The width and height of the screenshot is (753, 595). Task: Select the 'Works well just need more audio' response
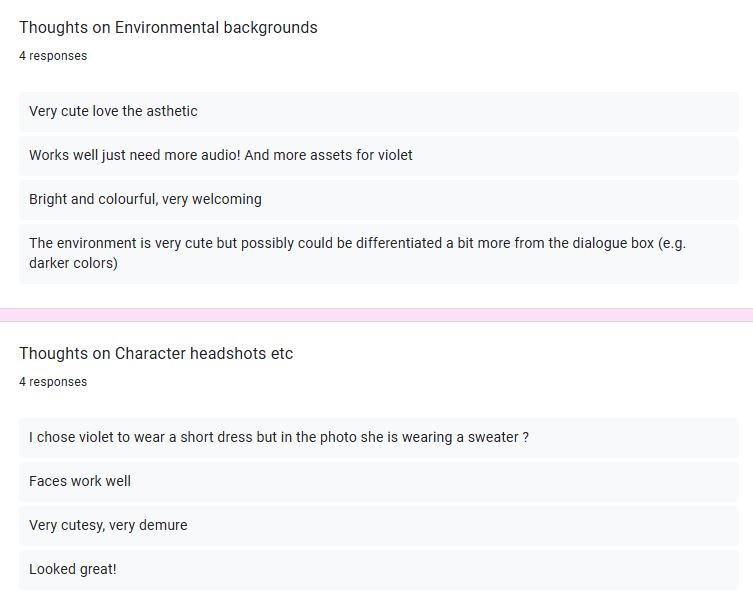378,156
